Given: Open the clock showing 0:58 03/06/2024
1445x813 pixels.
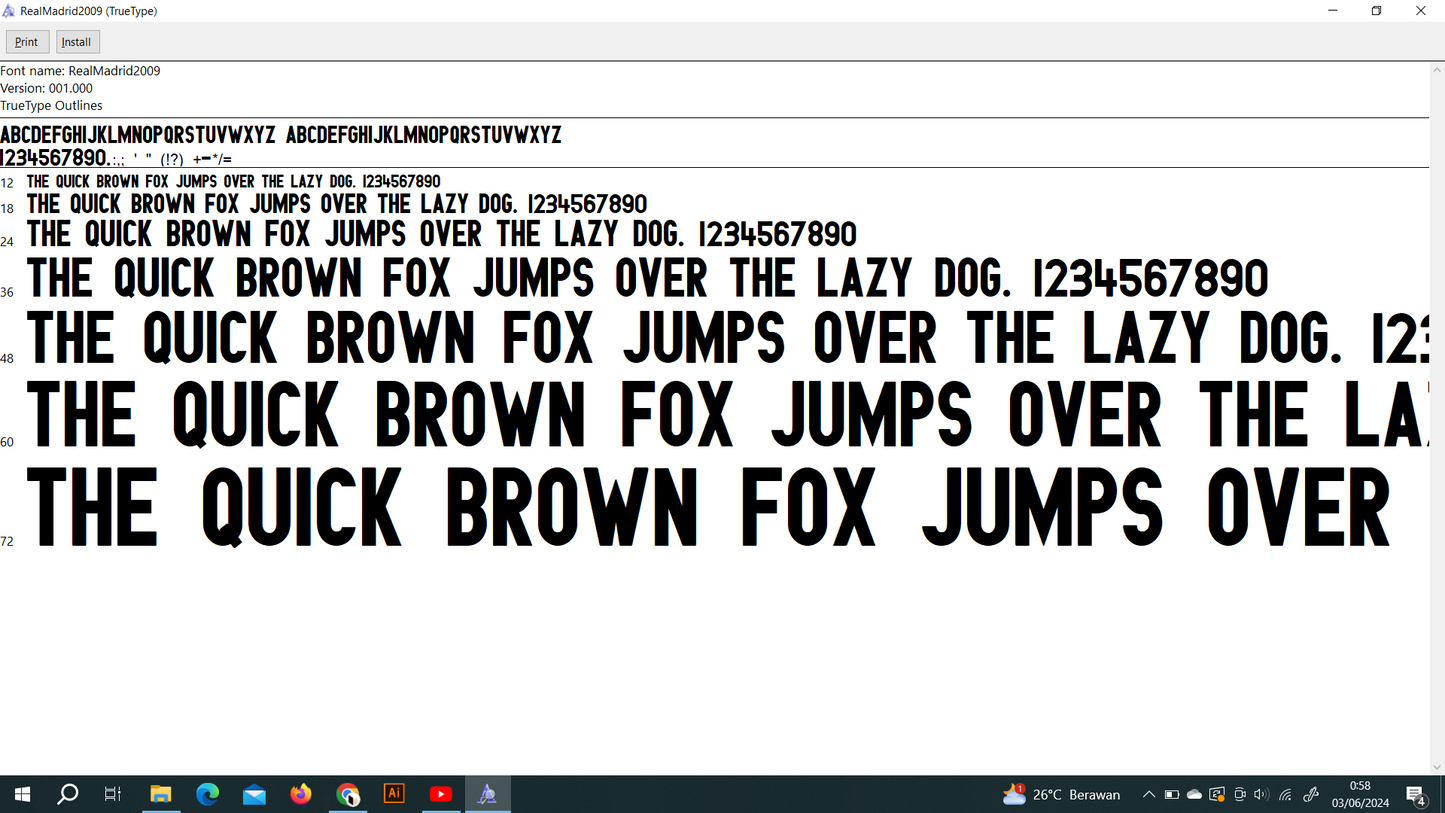Looking at the screenshot, I should [1360, 794].
